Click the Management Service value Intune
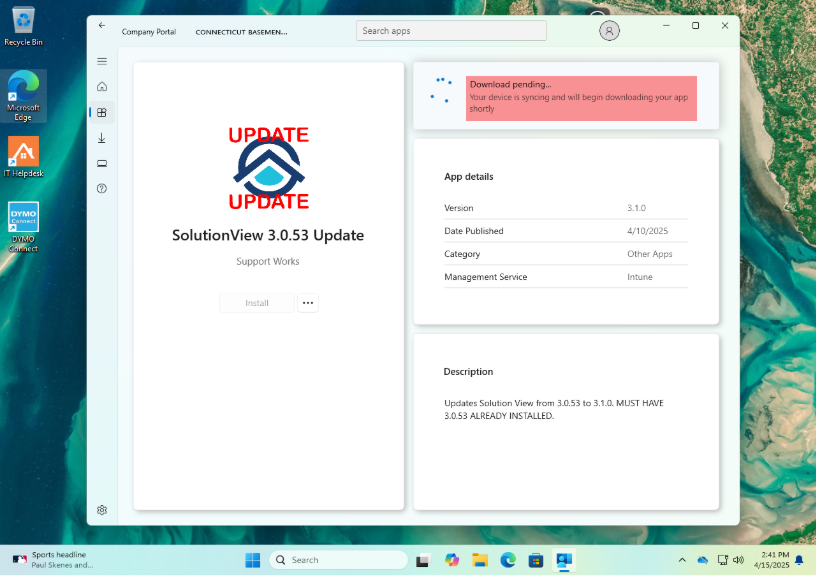The image size is (816, 576). point(640,277)
